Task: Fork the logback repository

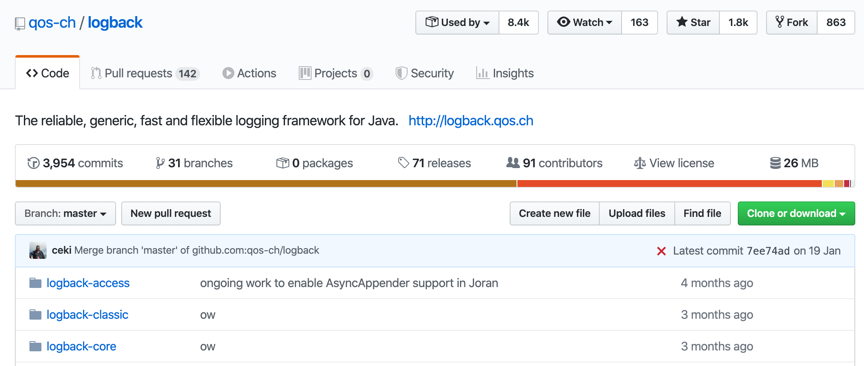Action: pos(792,23)
